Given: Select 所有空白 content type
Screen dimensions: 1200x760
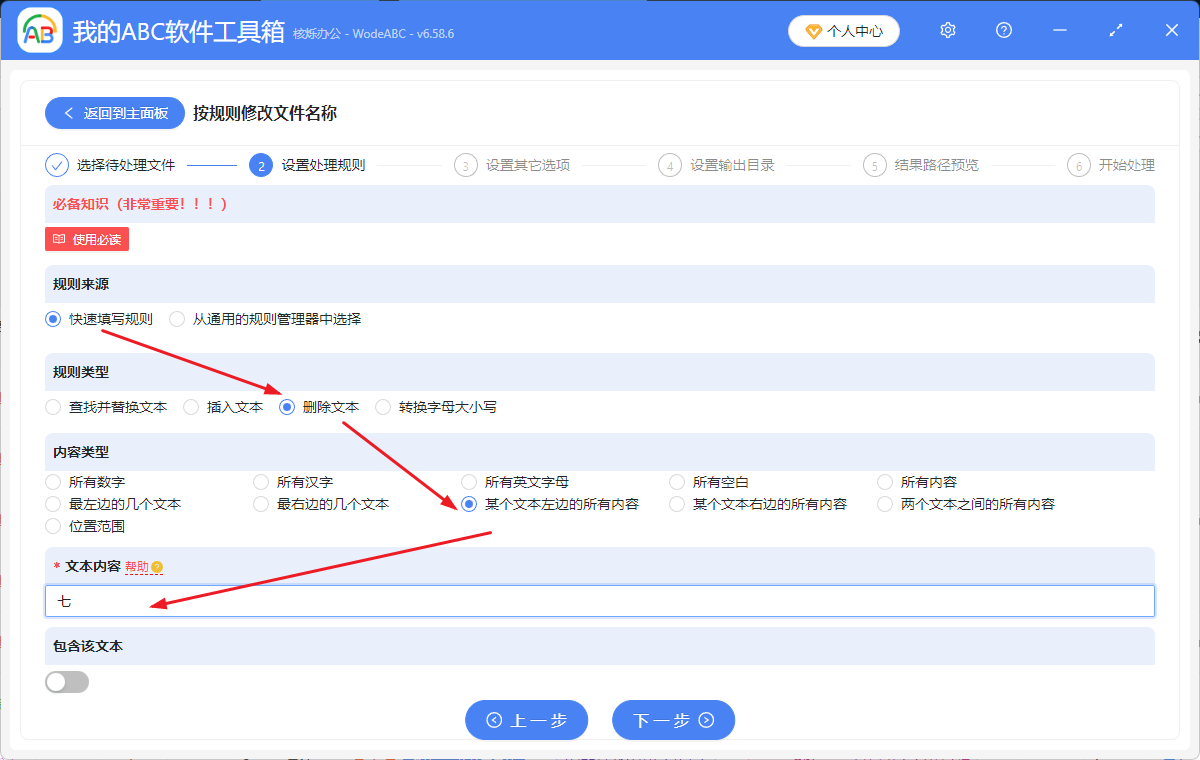Looking at the screenshot, I should [676, 481].
